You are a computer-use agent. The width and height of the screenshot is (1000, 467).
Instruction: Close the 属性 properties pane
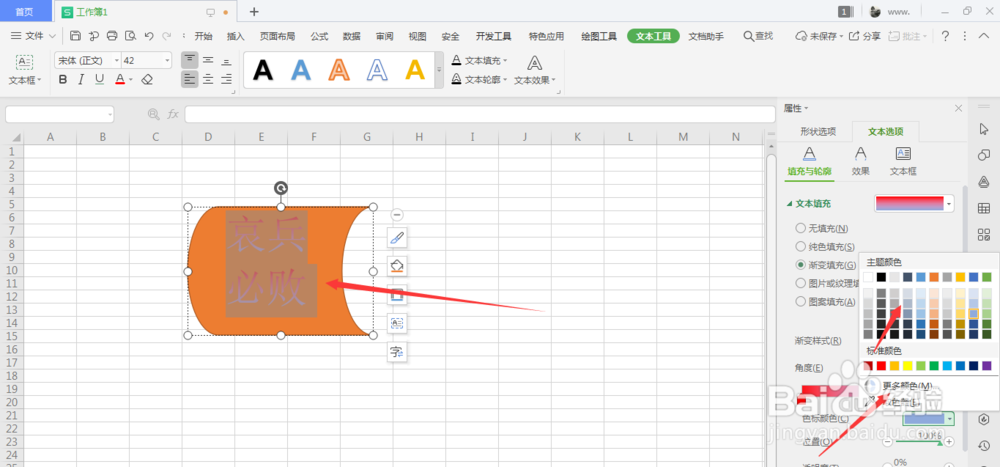pos(958,108)
